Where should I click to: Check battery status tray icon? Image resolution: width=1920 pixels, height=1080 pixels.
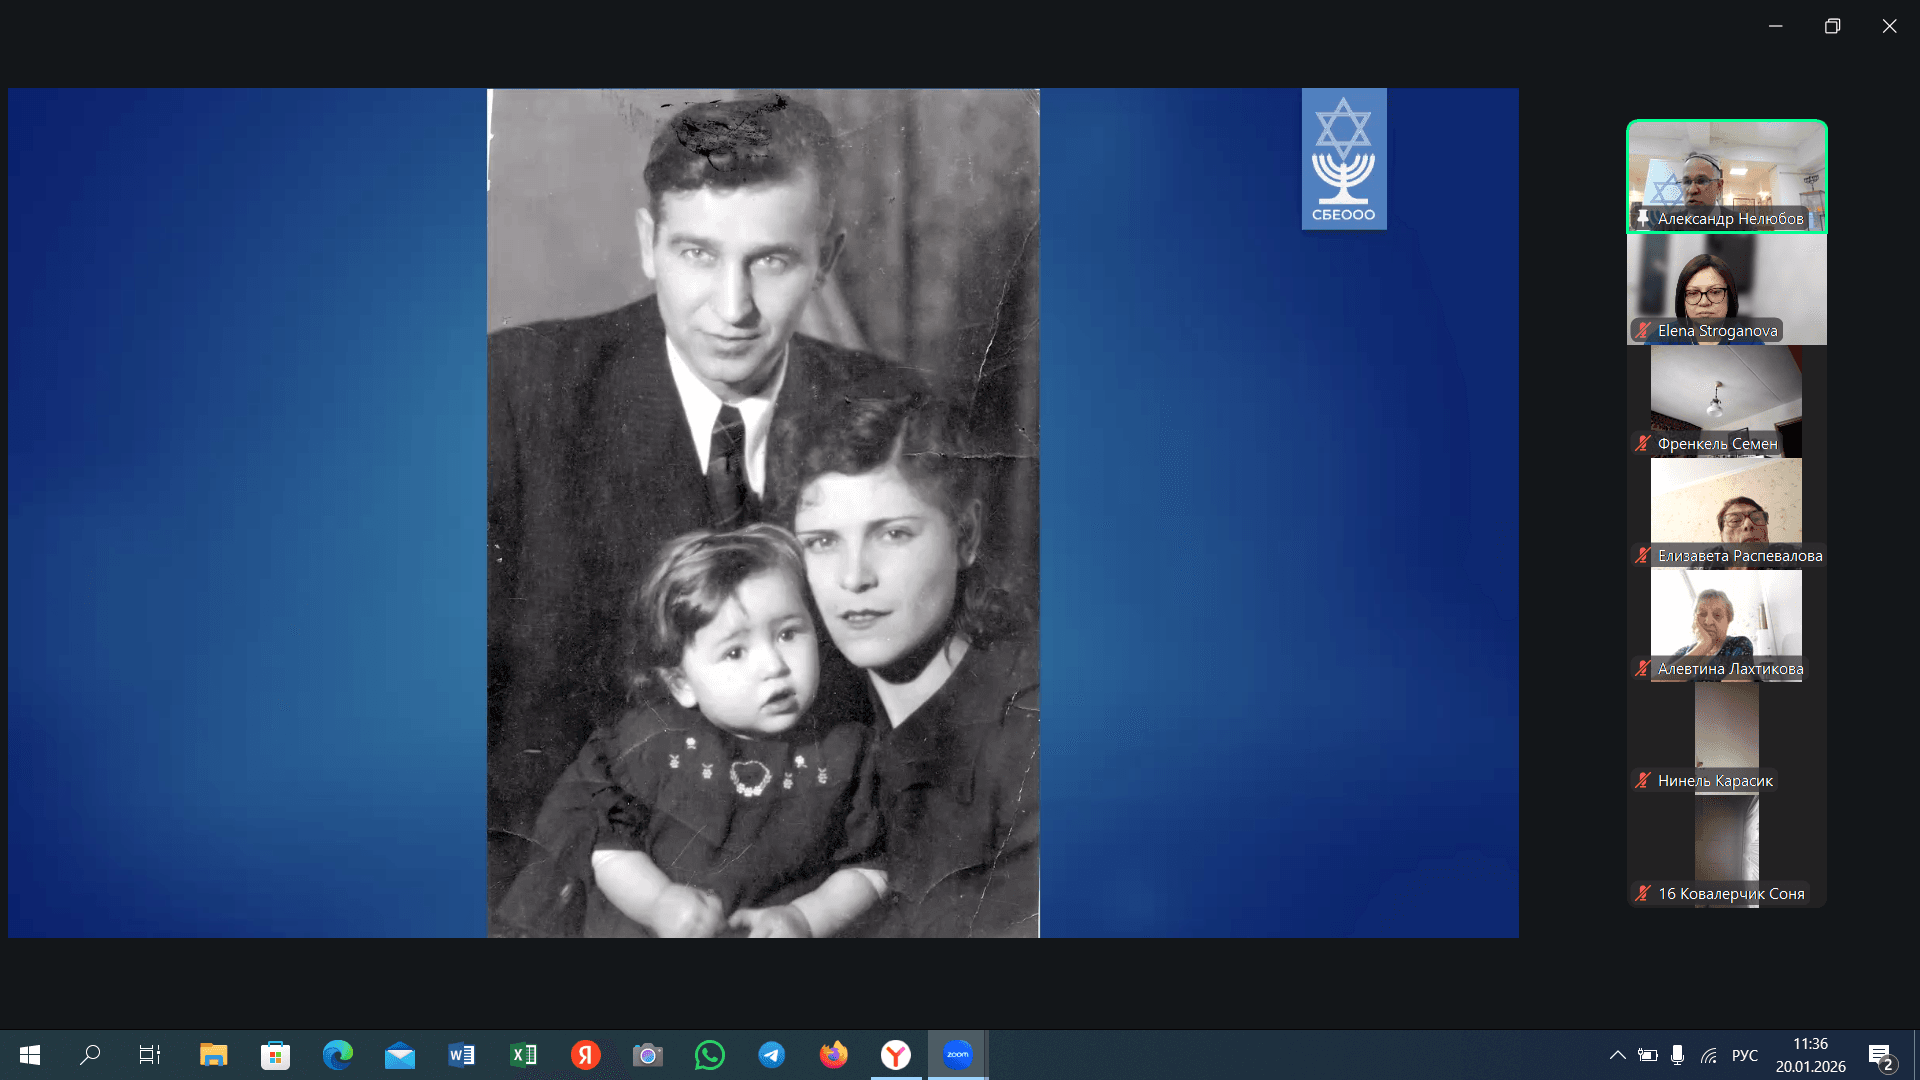pos(1648,1055)
